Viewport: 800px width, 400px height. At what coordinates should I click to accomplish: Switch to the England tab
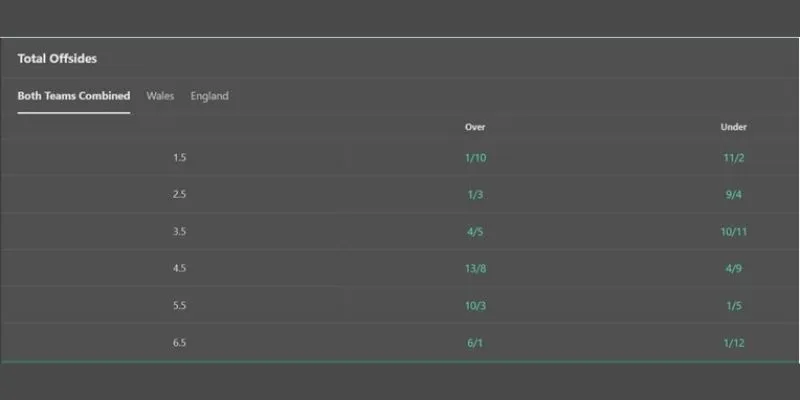click(x=210, y=96)
